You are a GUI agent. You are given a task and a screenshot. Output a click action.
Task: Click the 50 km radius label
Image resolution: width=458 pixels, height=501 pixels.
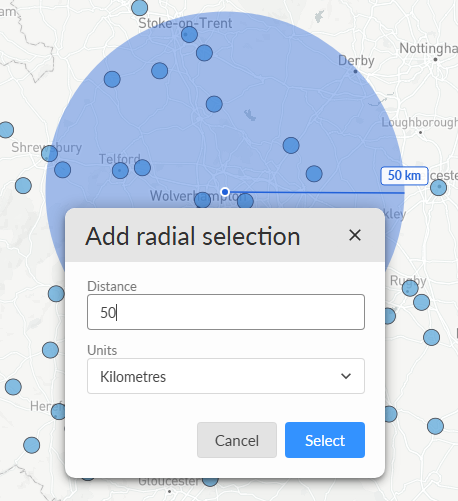click(404, 176)
